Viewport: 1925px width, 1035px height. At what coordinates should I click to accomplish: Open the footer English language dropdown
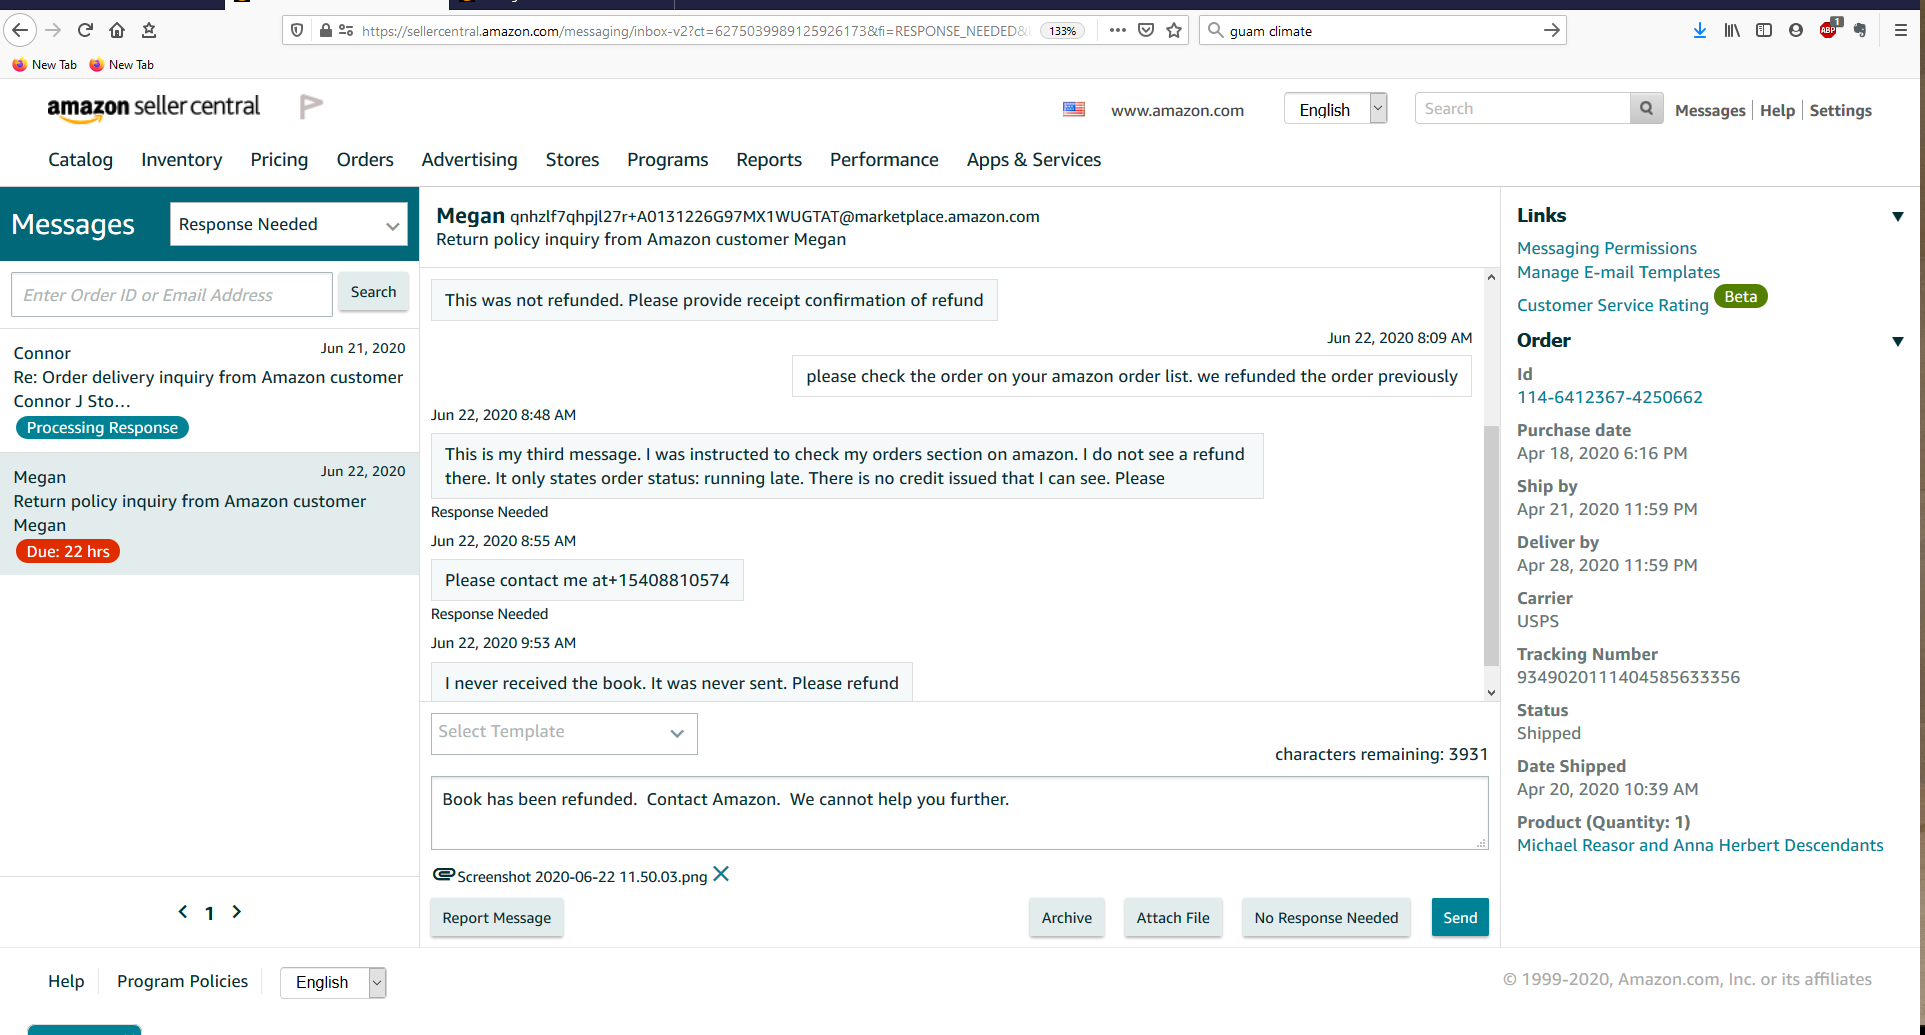coord(333,982)
